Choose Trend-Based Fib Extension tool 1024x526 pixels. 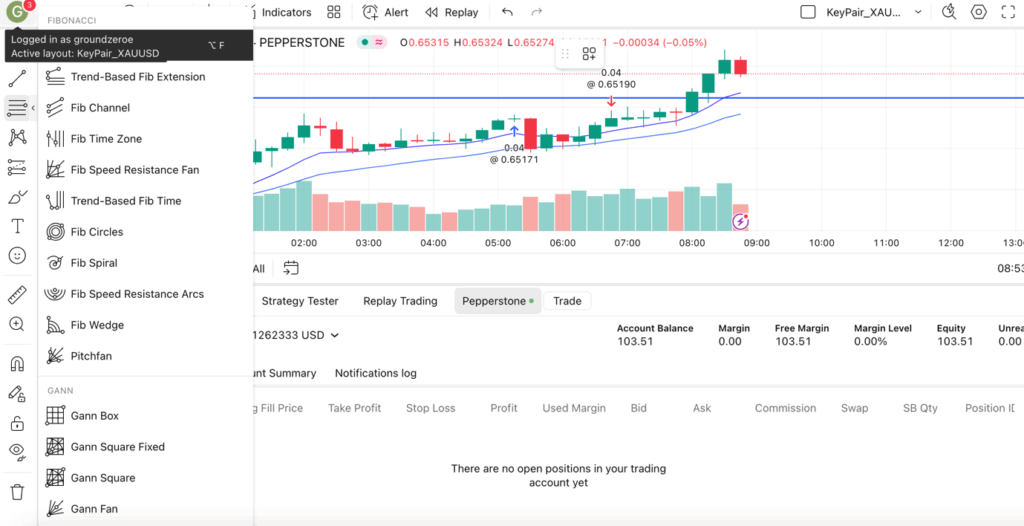(145, 76)
